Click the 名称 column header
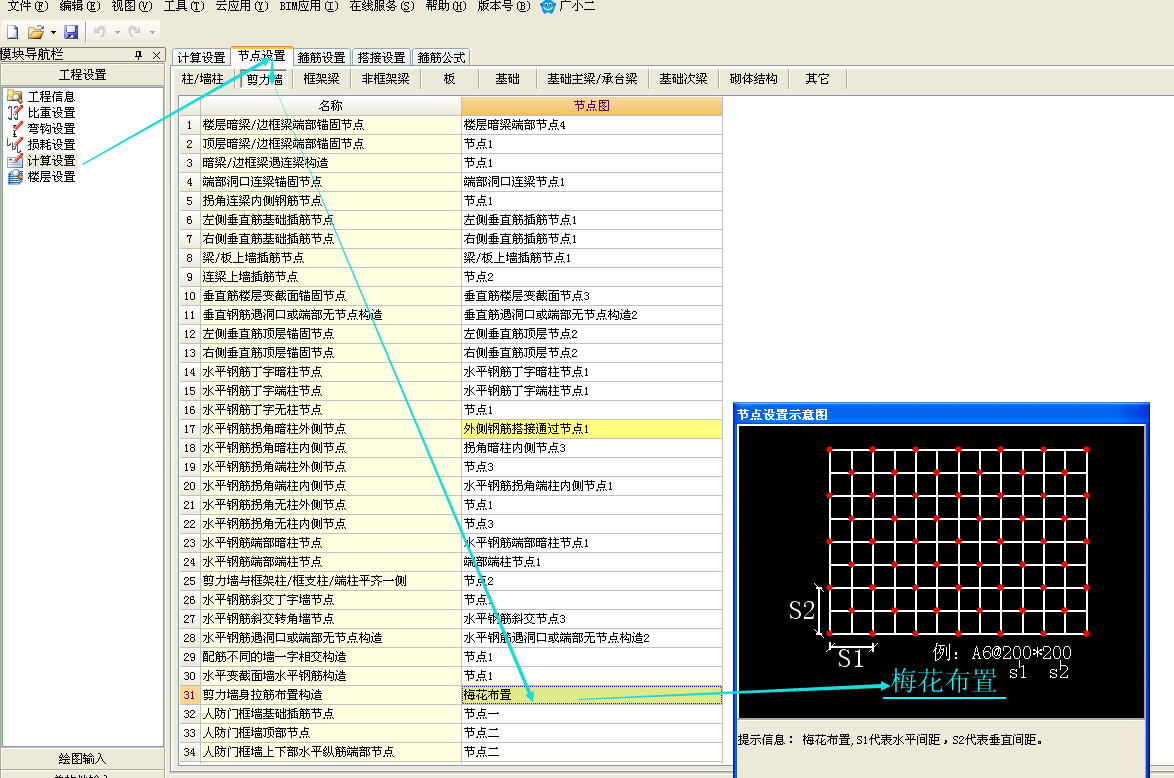1174x778 pixels. (x=330, y=106)
